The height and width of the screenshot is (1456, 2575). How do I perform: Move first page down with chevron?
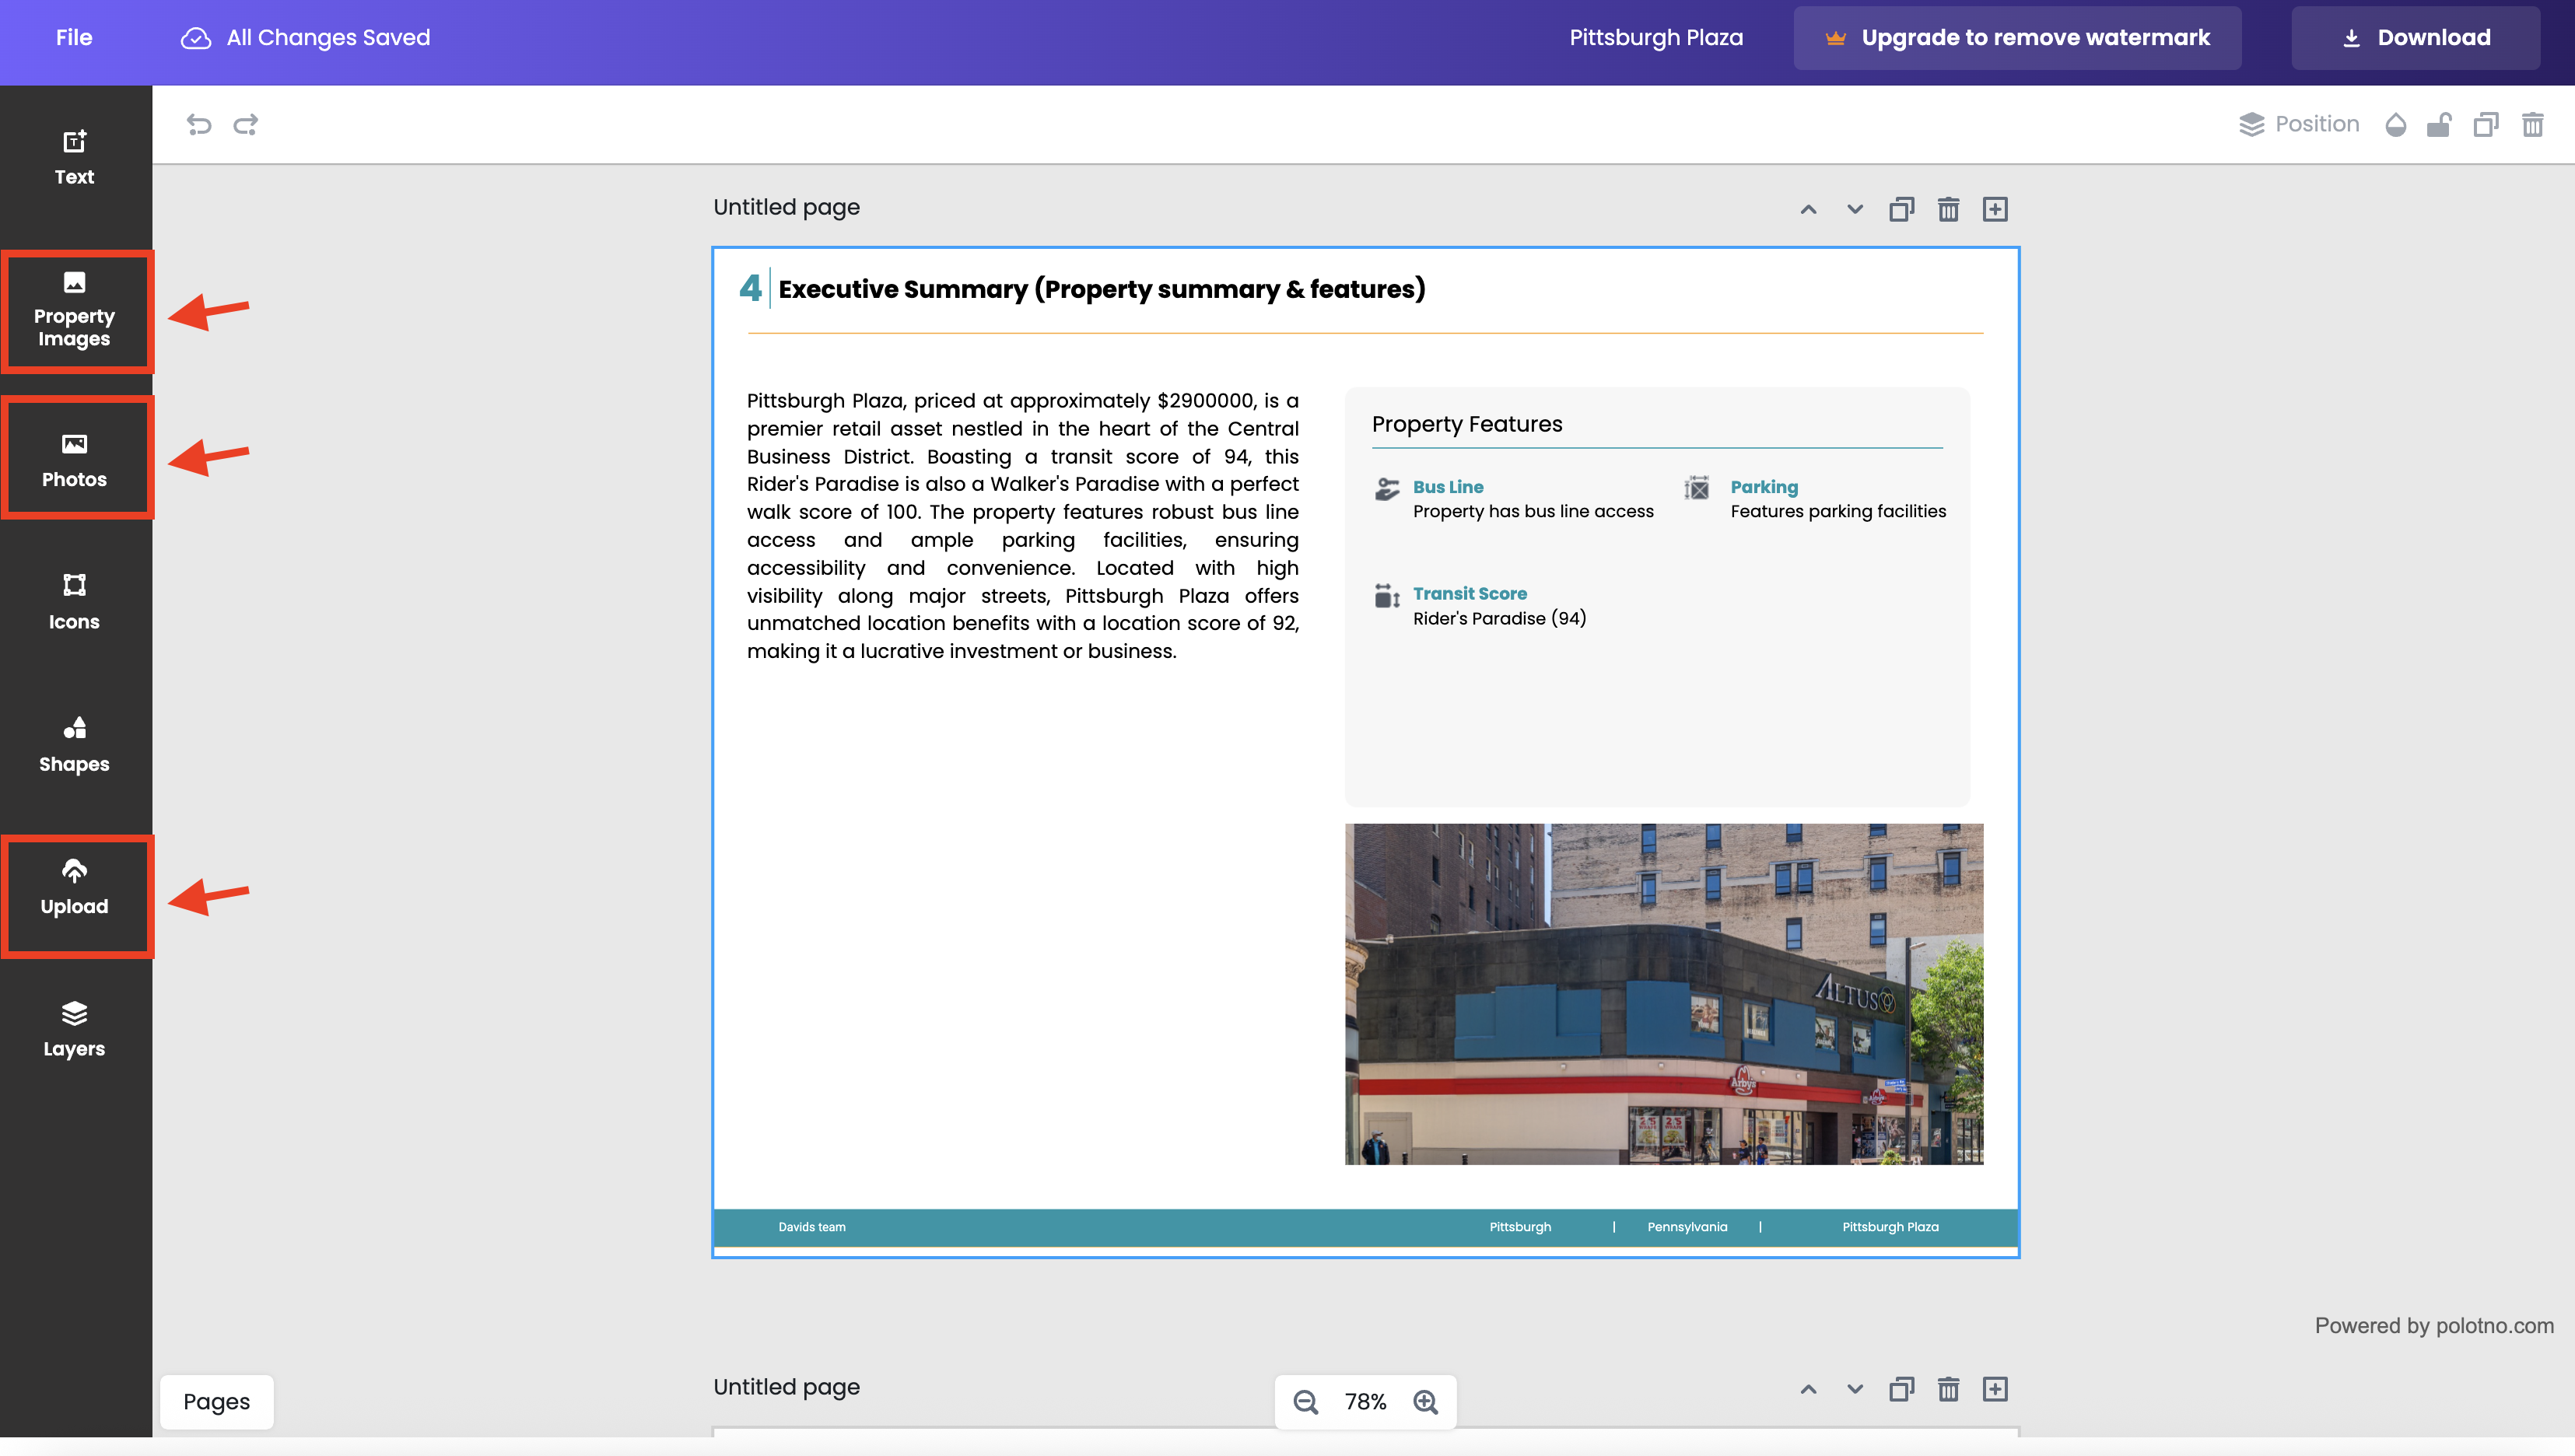[x=1855, y=209]
